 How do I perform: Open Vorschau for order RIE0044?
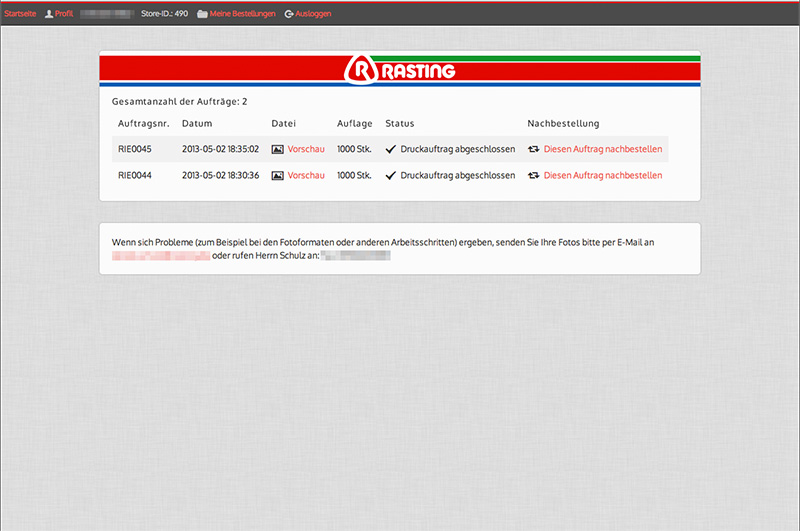pos(306,175)
